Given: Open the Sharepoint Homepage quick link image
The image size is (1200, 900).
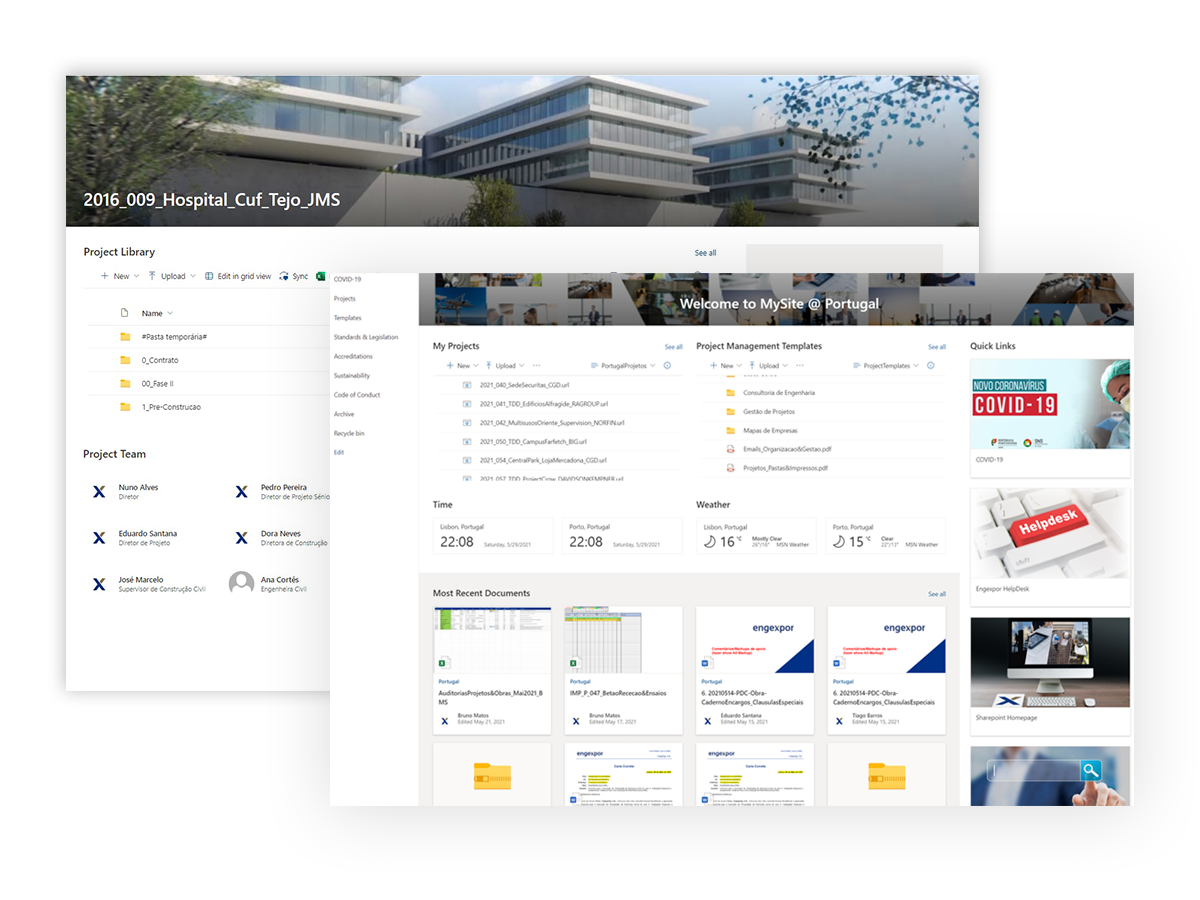Looking at the screenshot, I should [x=1050, y=663].
